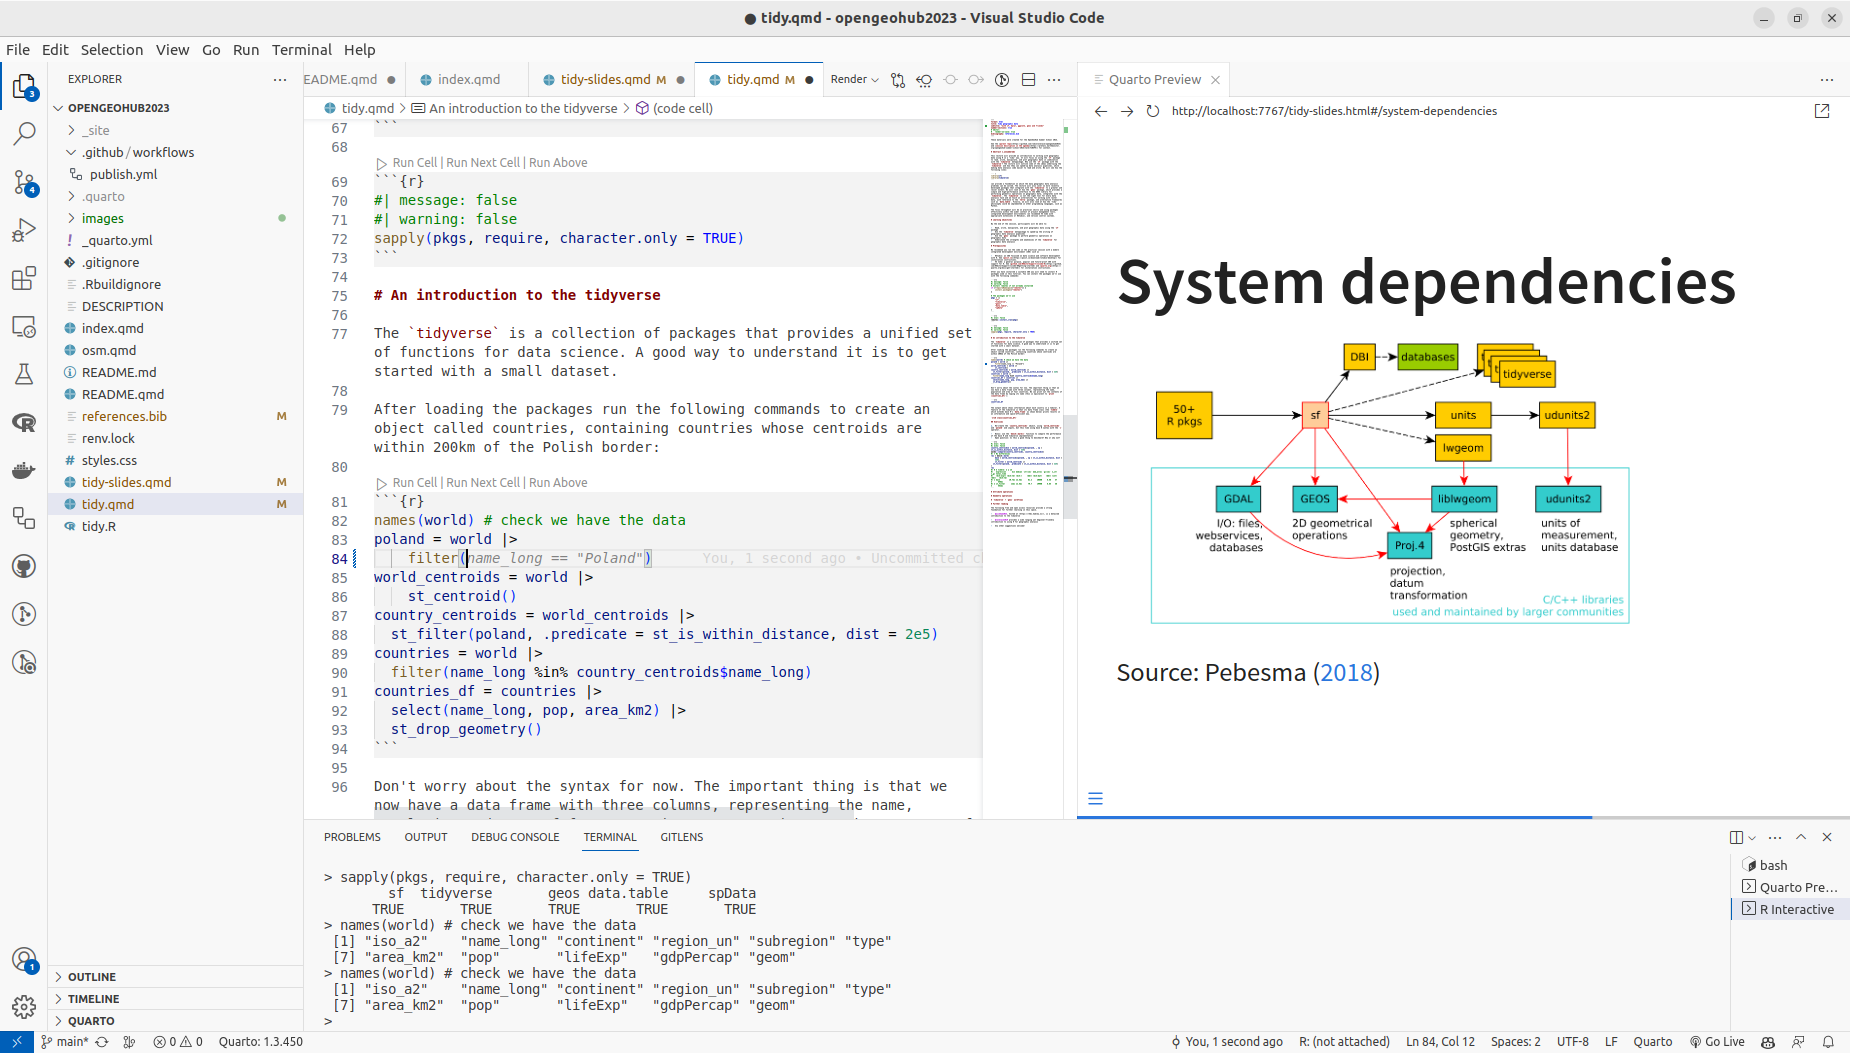Click the preview URL address field

click(1334, 111)
